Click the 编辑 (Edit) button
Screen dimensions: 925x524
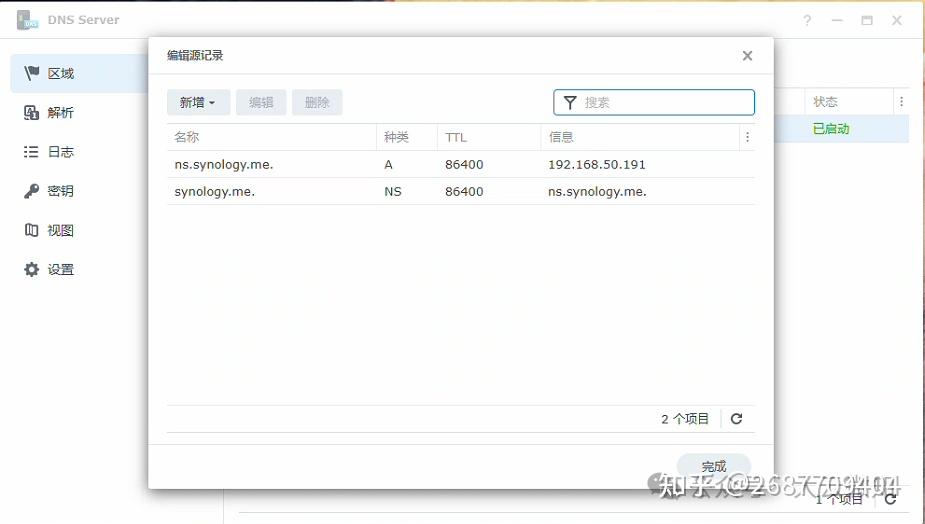(x=261, y=102)
